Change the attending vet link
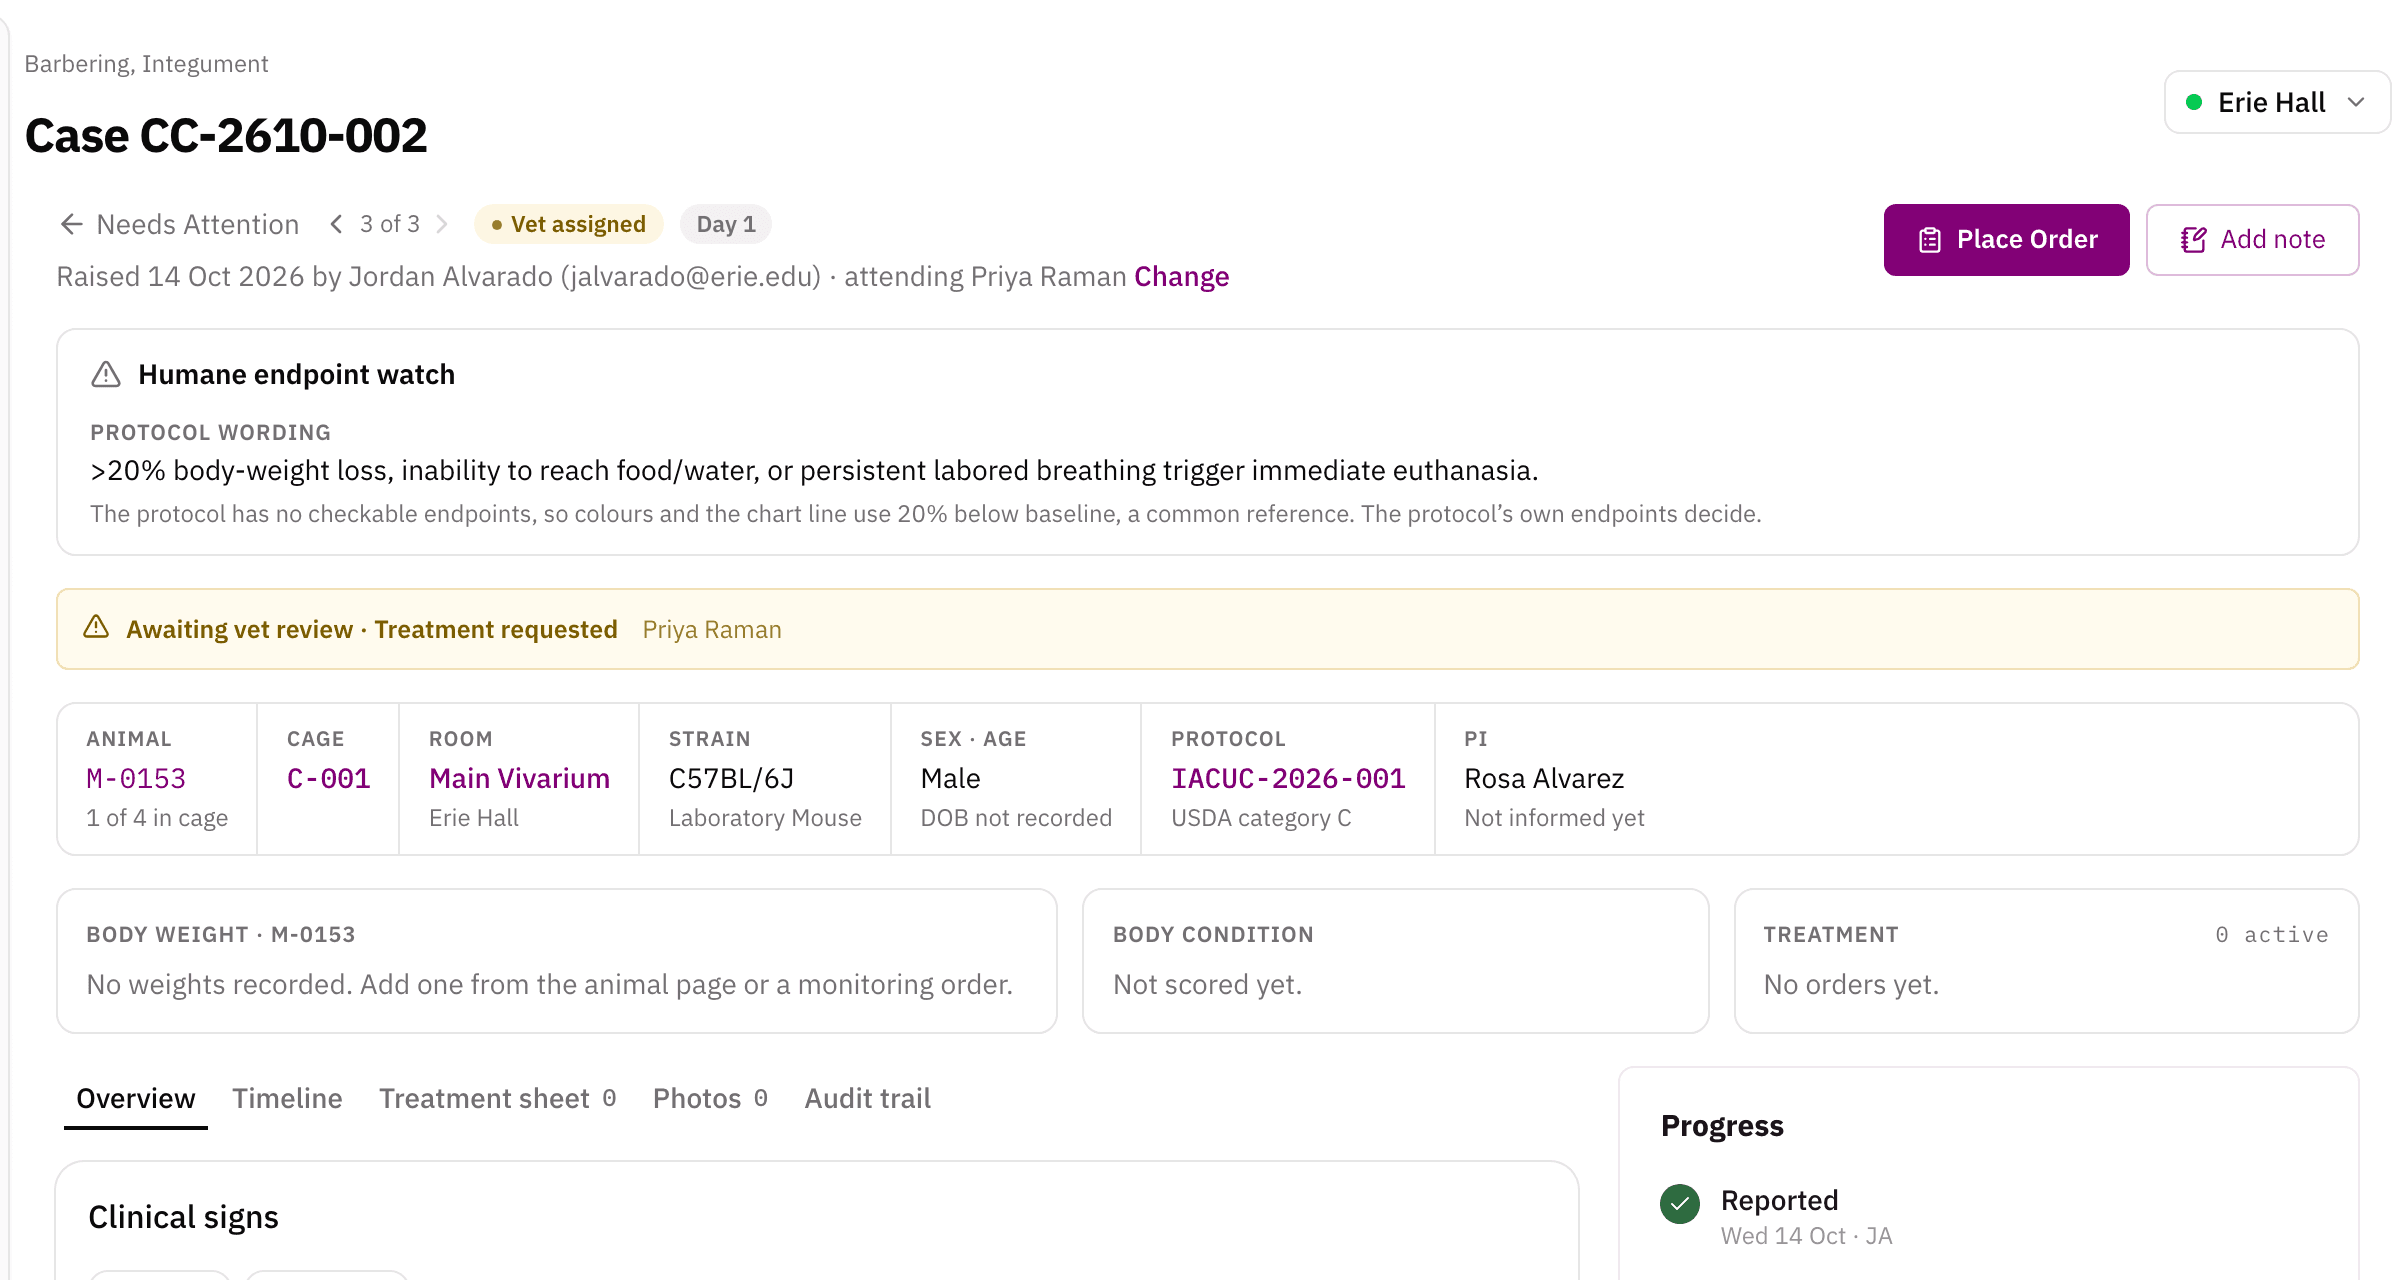2392x1280 pixels. pyautogui.click(x=1181, y=276)
